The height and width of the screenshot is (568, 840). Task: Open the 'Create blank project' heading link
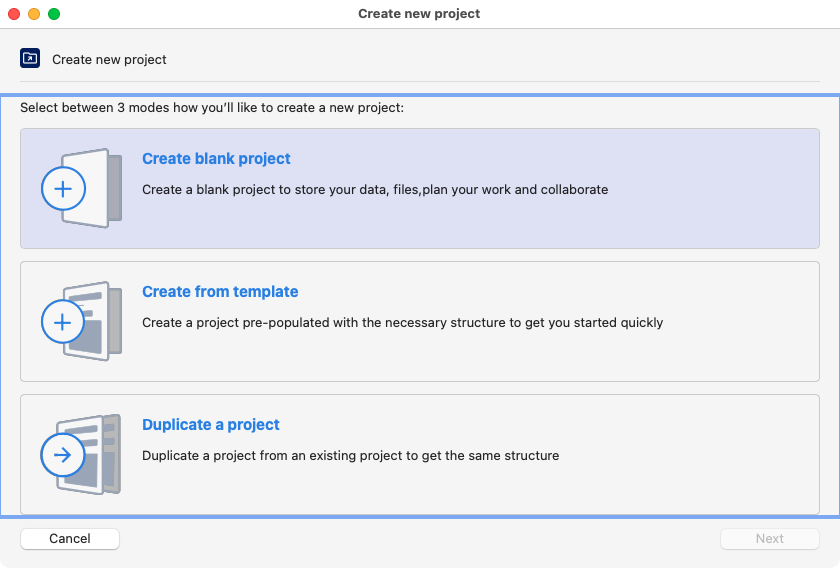point(216,159)
